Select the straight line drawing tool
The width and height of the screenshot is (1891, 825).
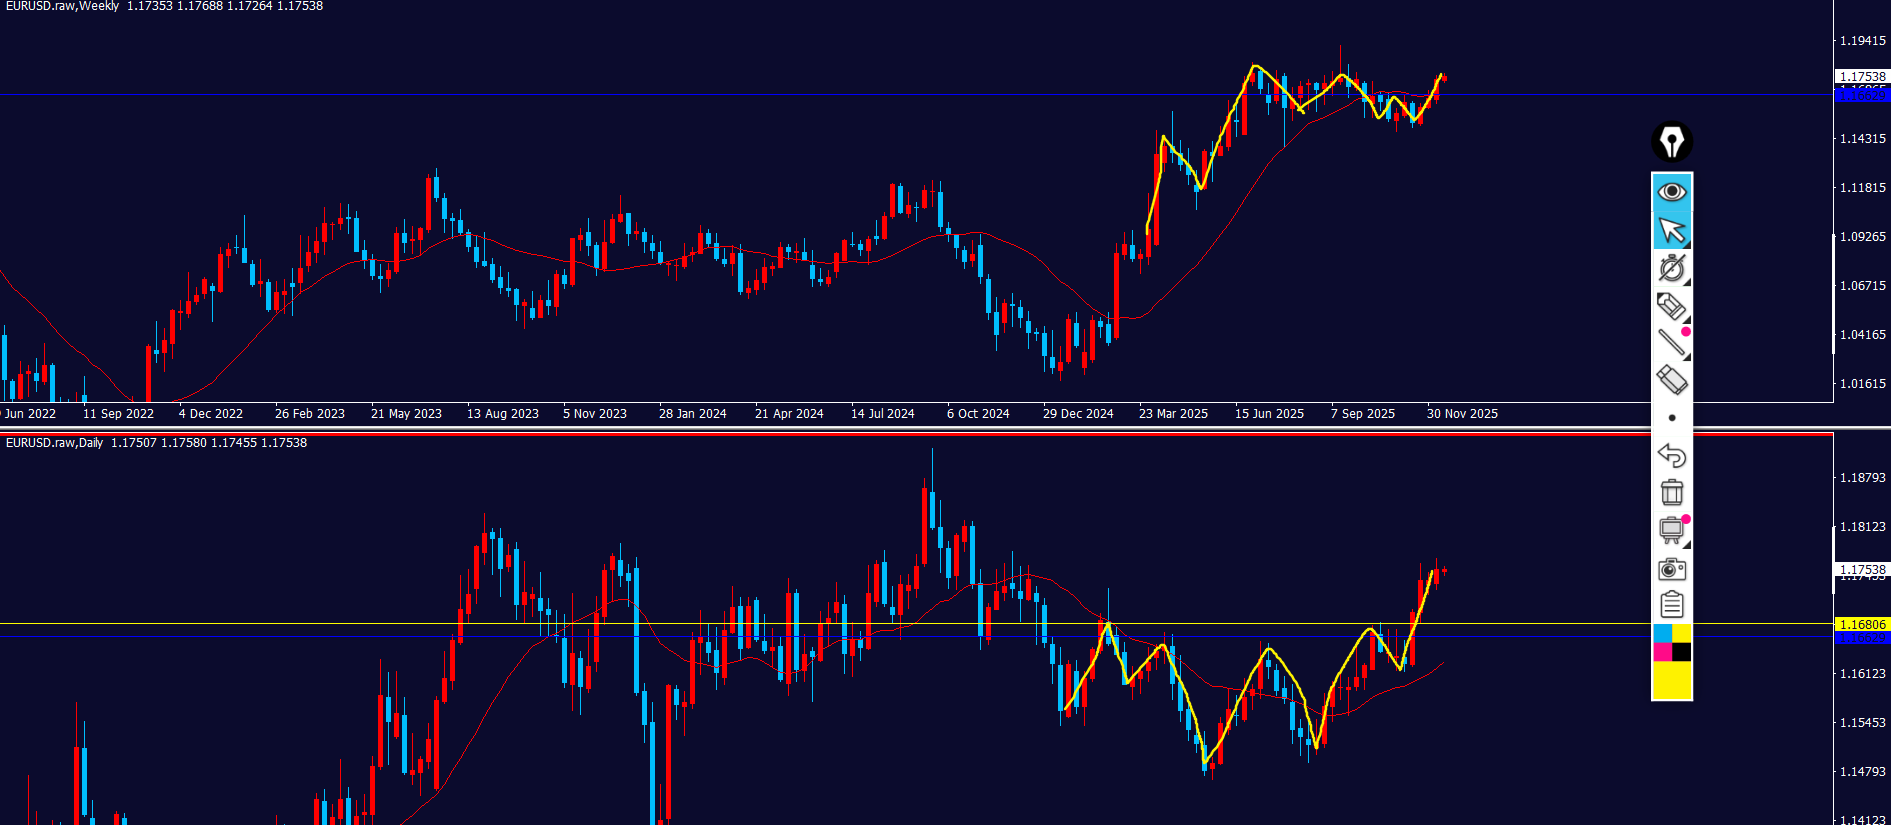pos(1671,343)
